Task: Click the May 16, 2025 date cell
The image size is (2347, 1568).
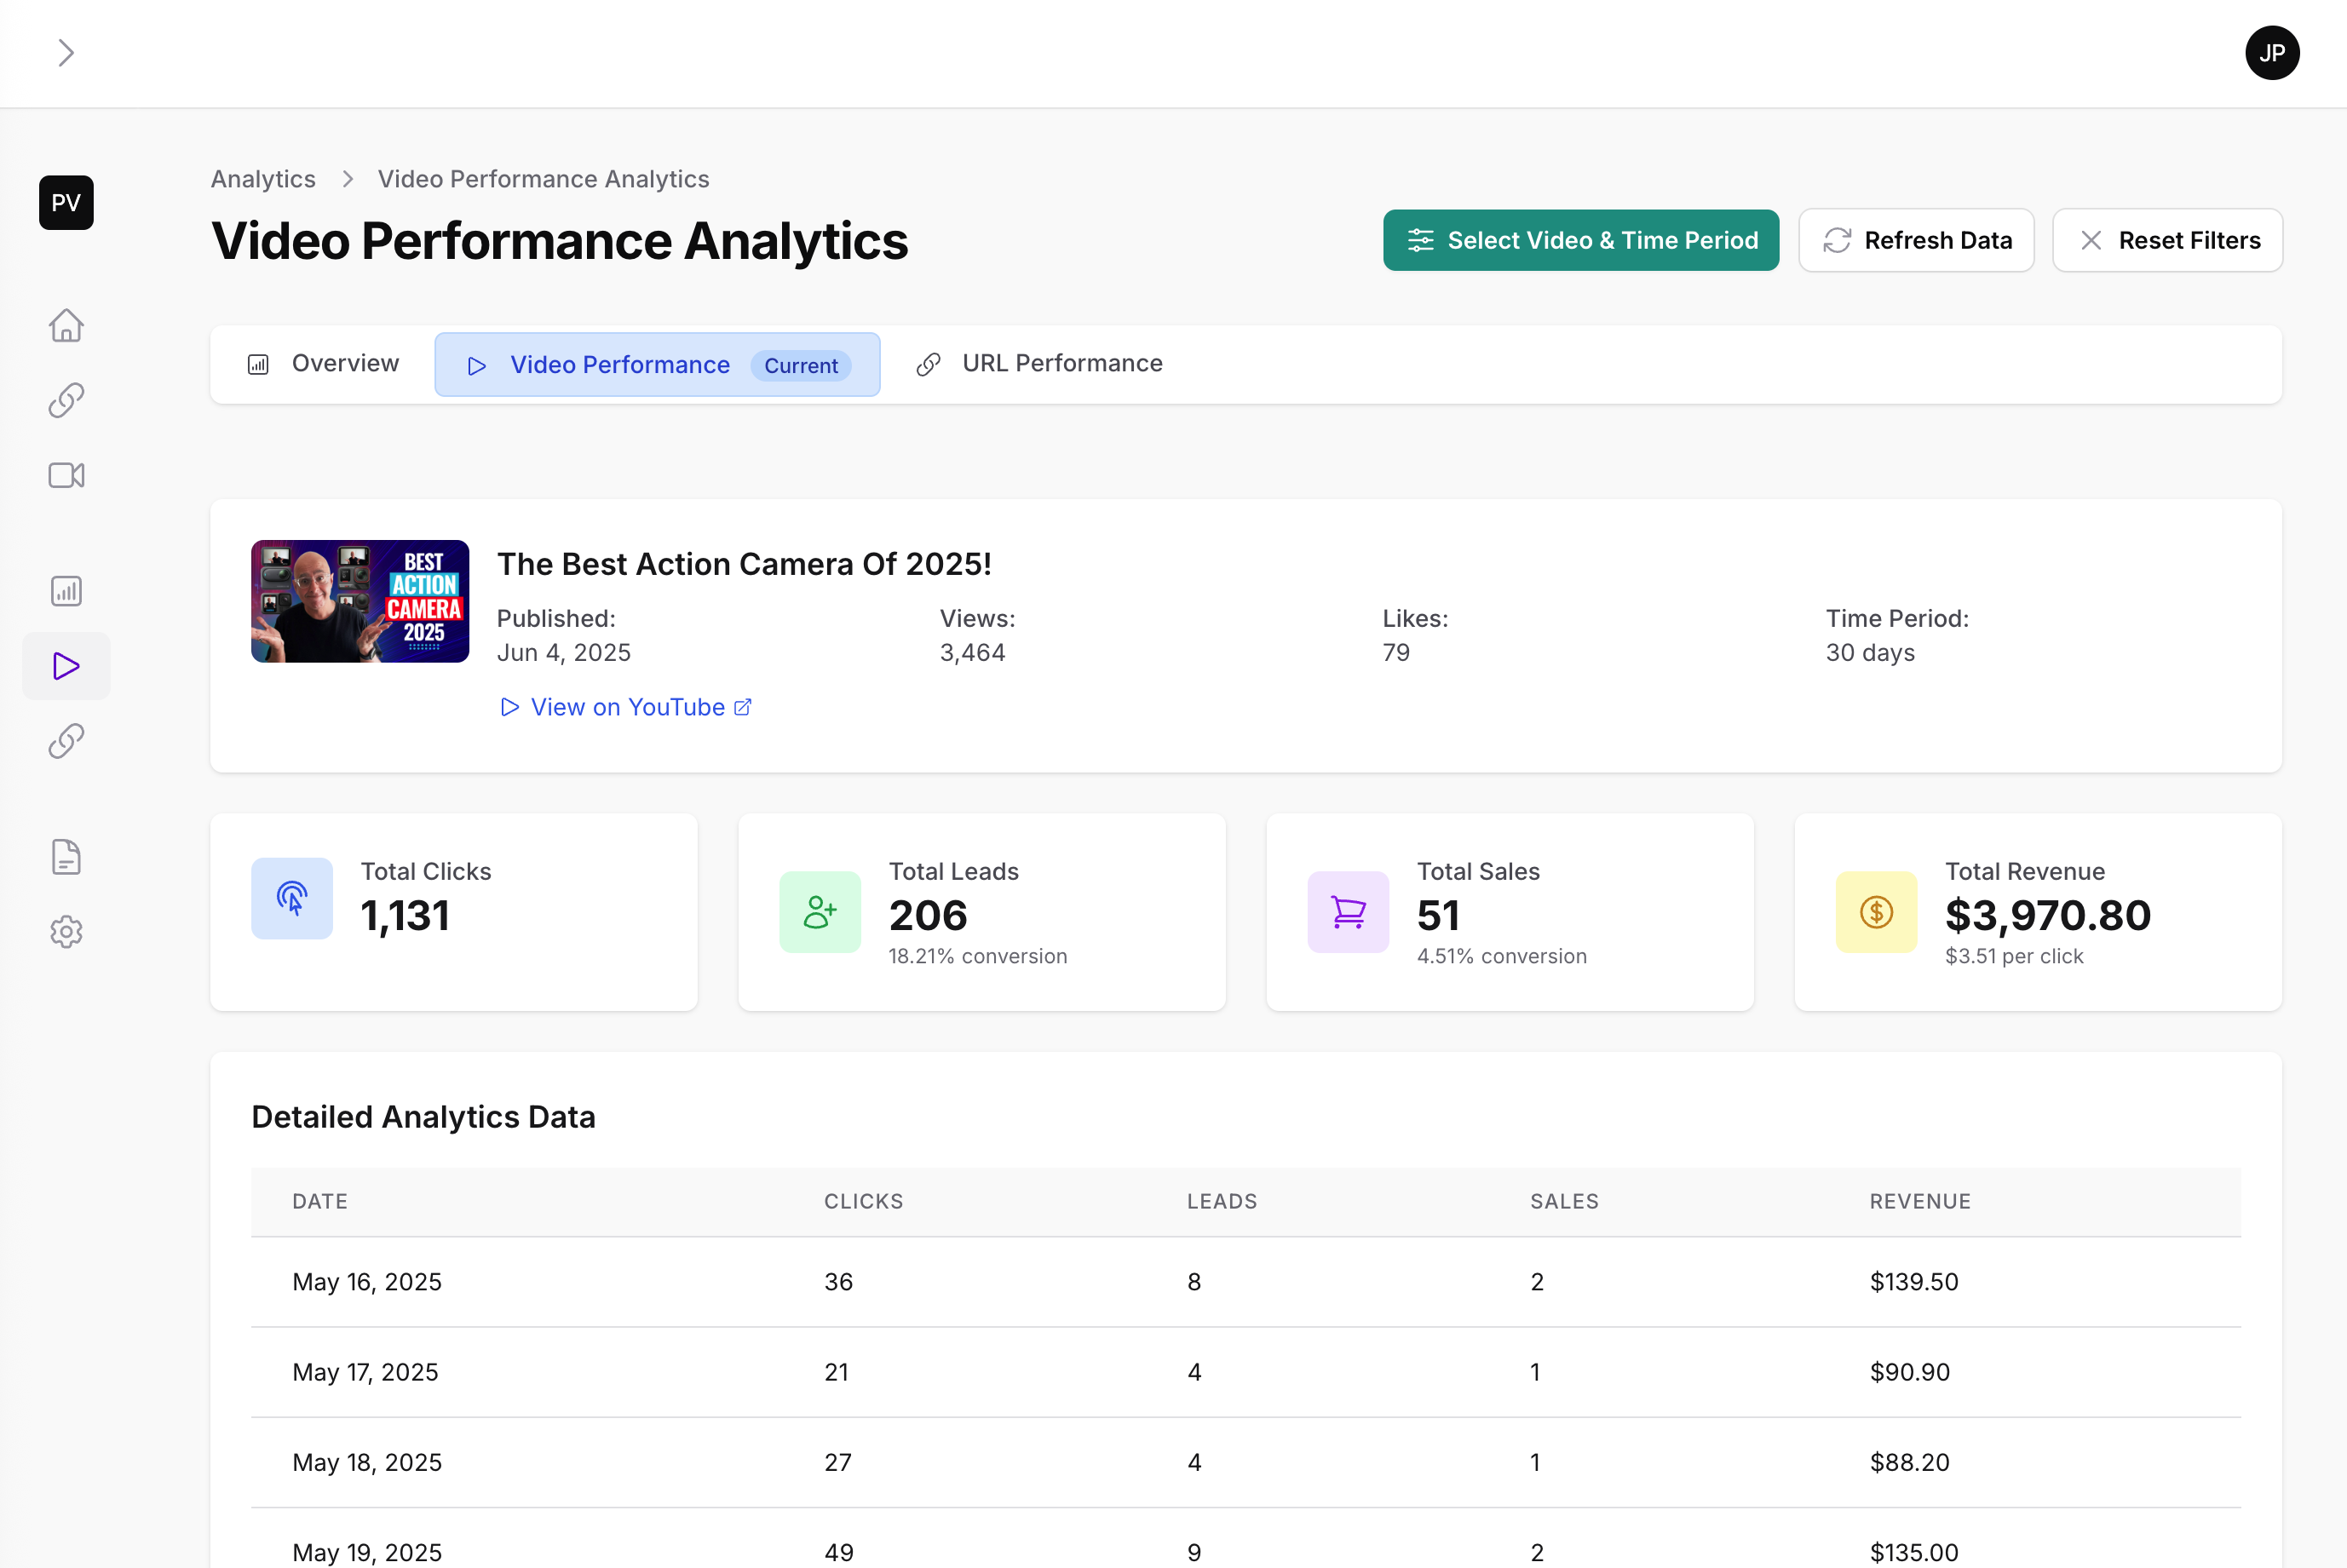Action: coord(367,1282)
